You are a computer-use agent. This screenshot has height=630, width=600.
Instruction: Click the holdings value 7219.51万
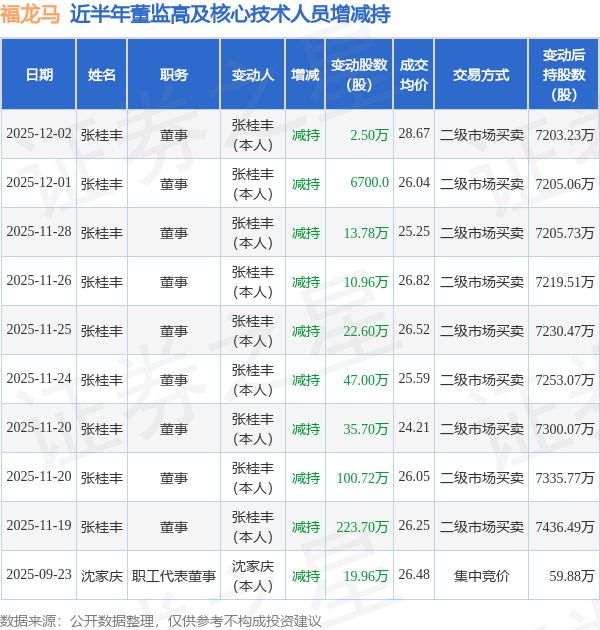point(564,282)
